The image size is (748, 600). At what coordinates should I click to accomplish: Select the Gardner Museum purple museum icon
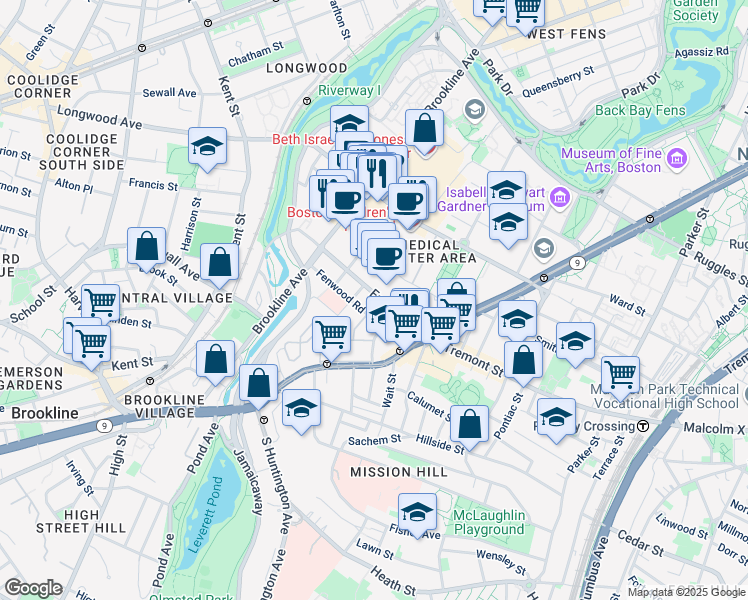pyautogui.click(x=560, y=197)
